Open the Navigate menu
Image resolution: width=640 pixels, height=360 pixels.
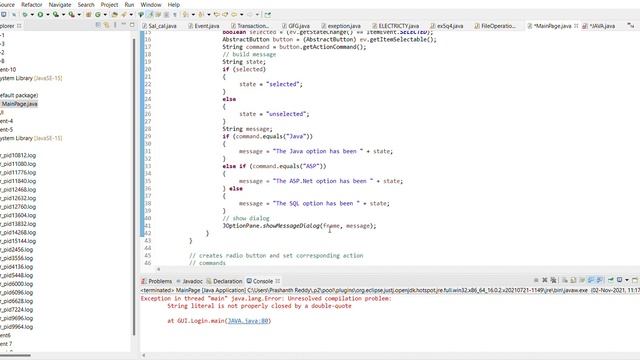point(60,4)
